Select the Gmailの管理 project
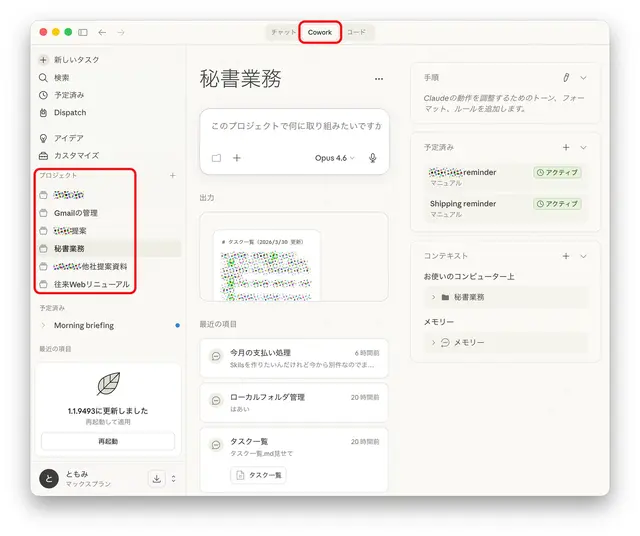Screen dimensions: 640x536 click(76, 213)
